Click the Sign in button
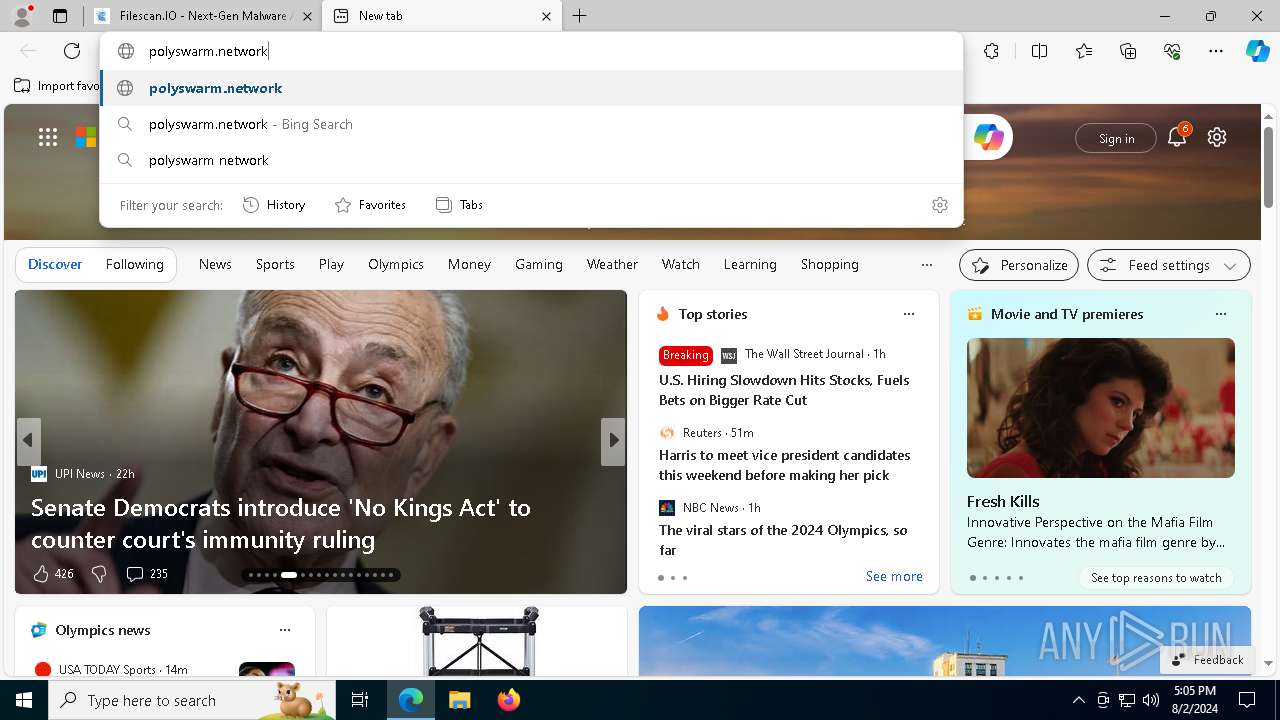Screen dimensions: 1280x720 click(x=1116, y=138)
